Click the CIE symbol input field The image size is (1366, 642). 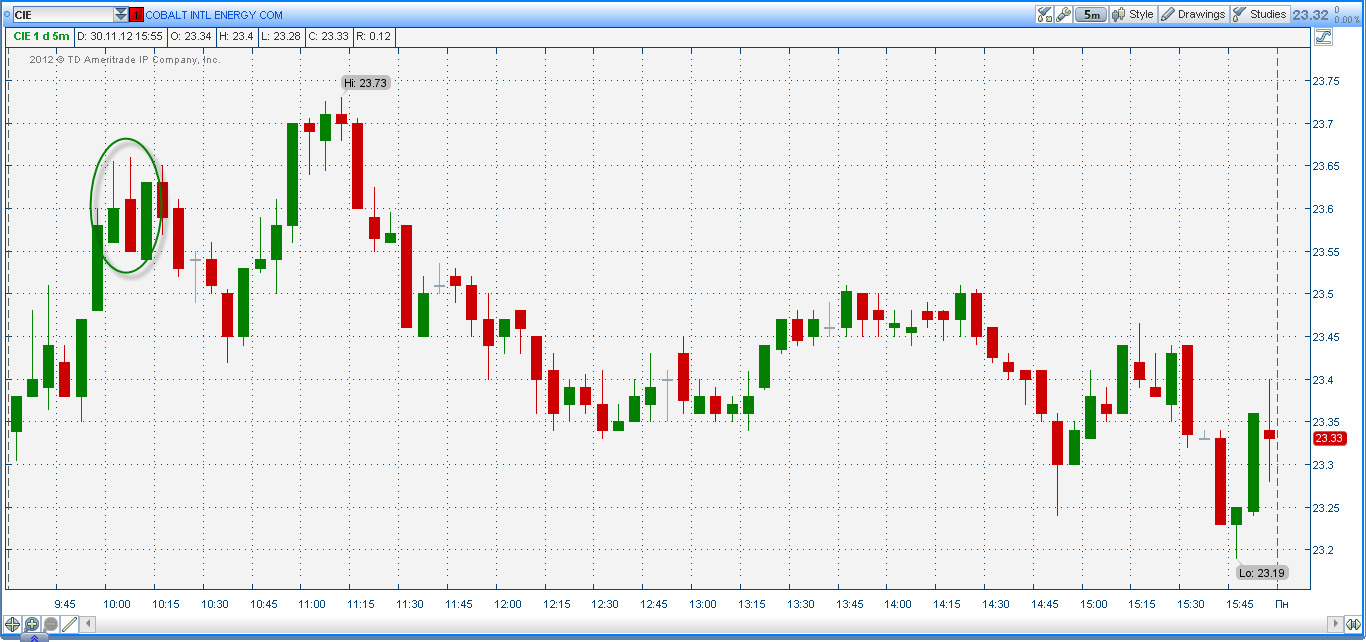tap(63, 15)
